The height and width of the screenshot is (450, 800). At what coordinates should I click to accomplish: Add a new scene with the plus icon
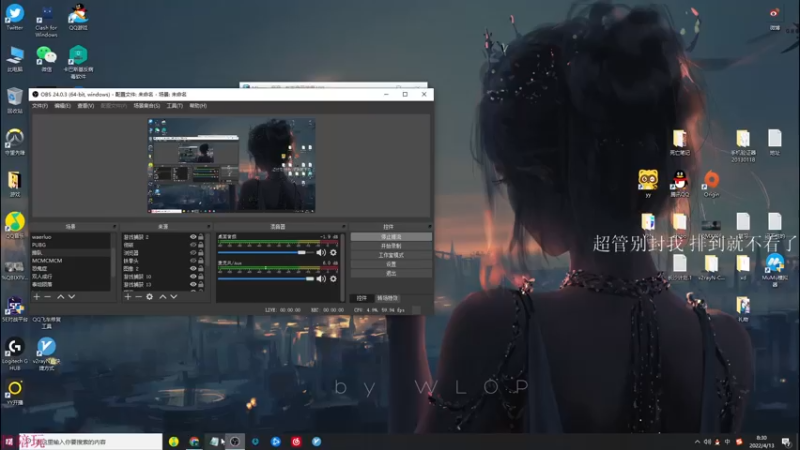(x=36, y=296)
